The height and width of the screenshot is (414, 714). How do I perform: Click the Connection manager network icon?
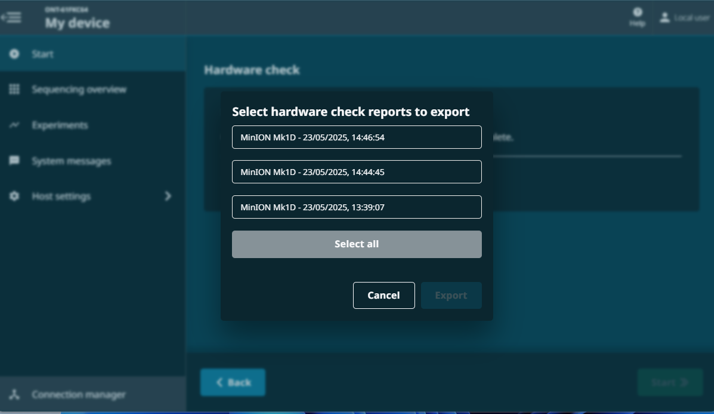[x=14, y=394]
